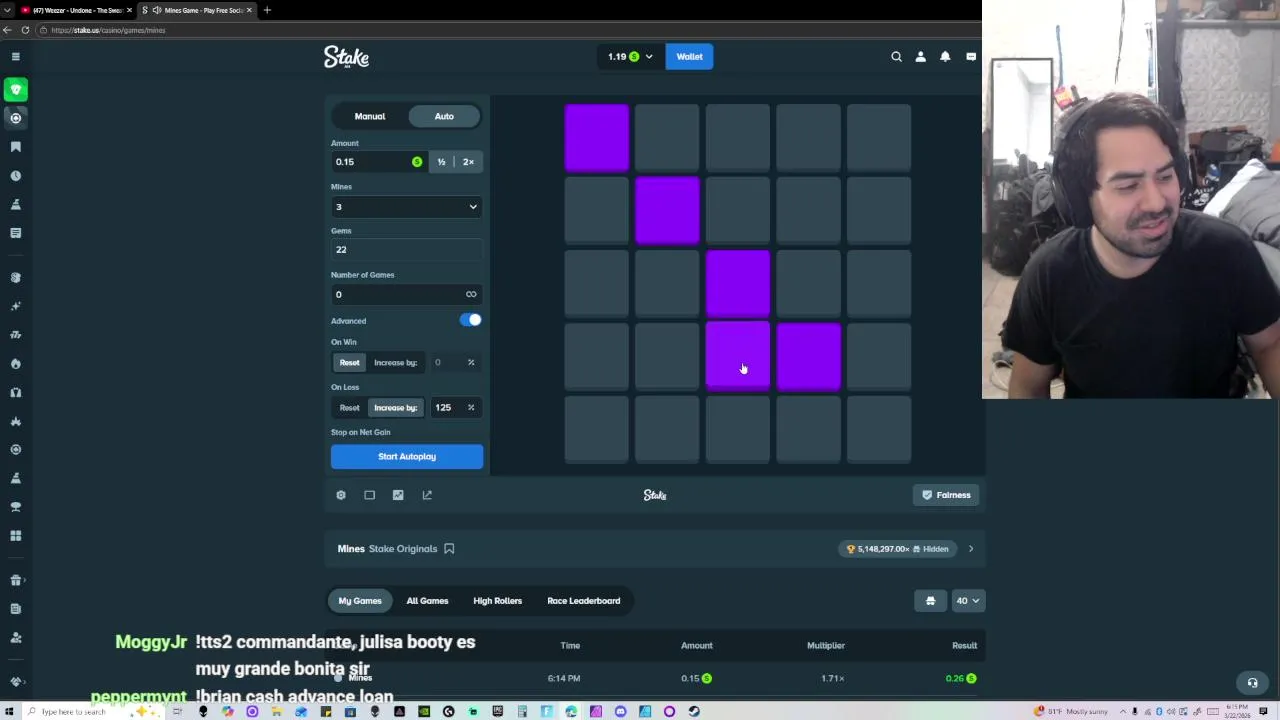Open game settings gear icon

pos(341,495)
